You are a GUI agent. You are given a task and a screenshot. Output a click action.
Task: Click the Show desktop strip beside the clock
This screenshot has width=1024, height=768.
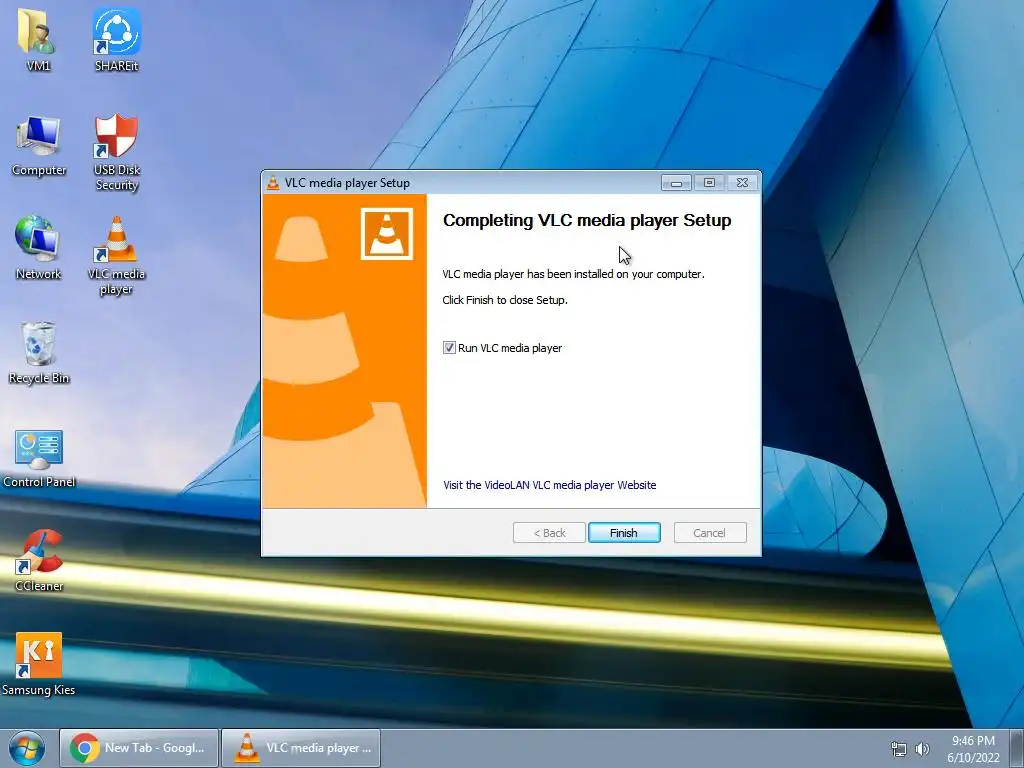pos(1017,748)
